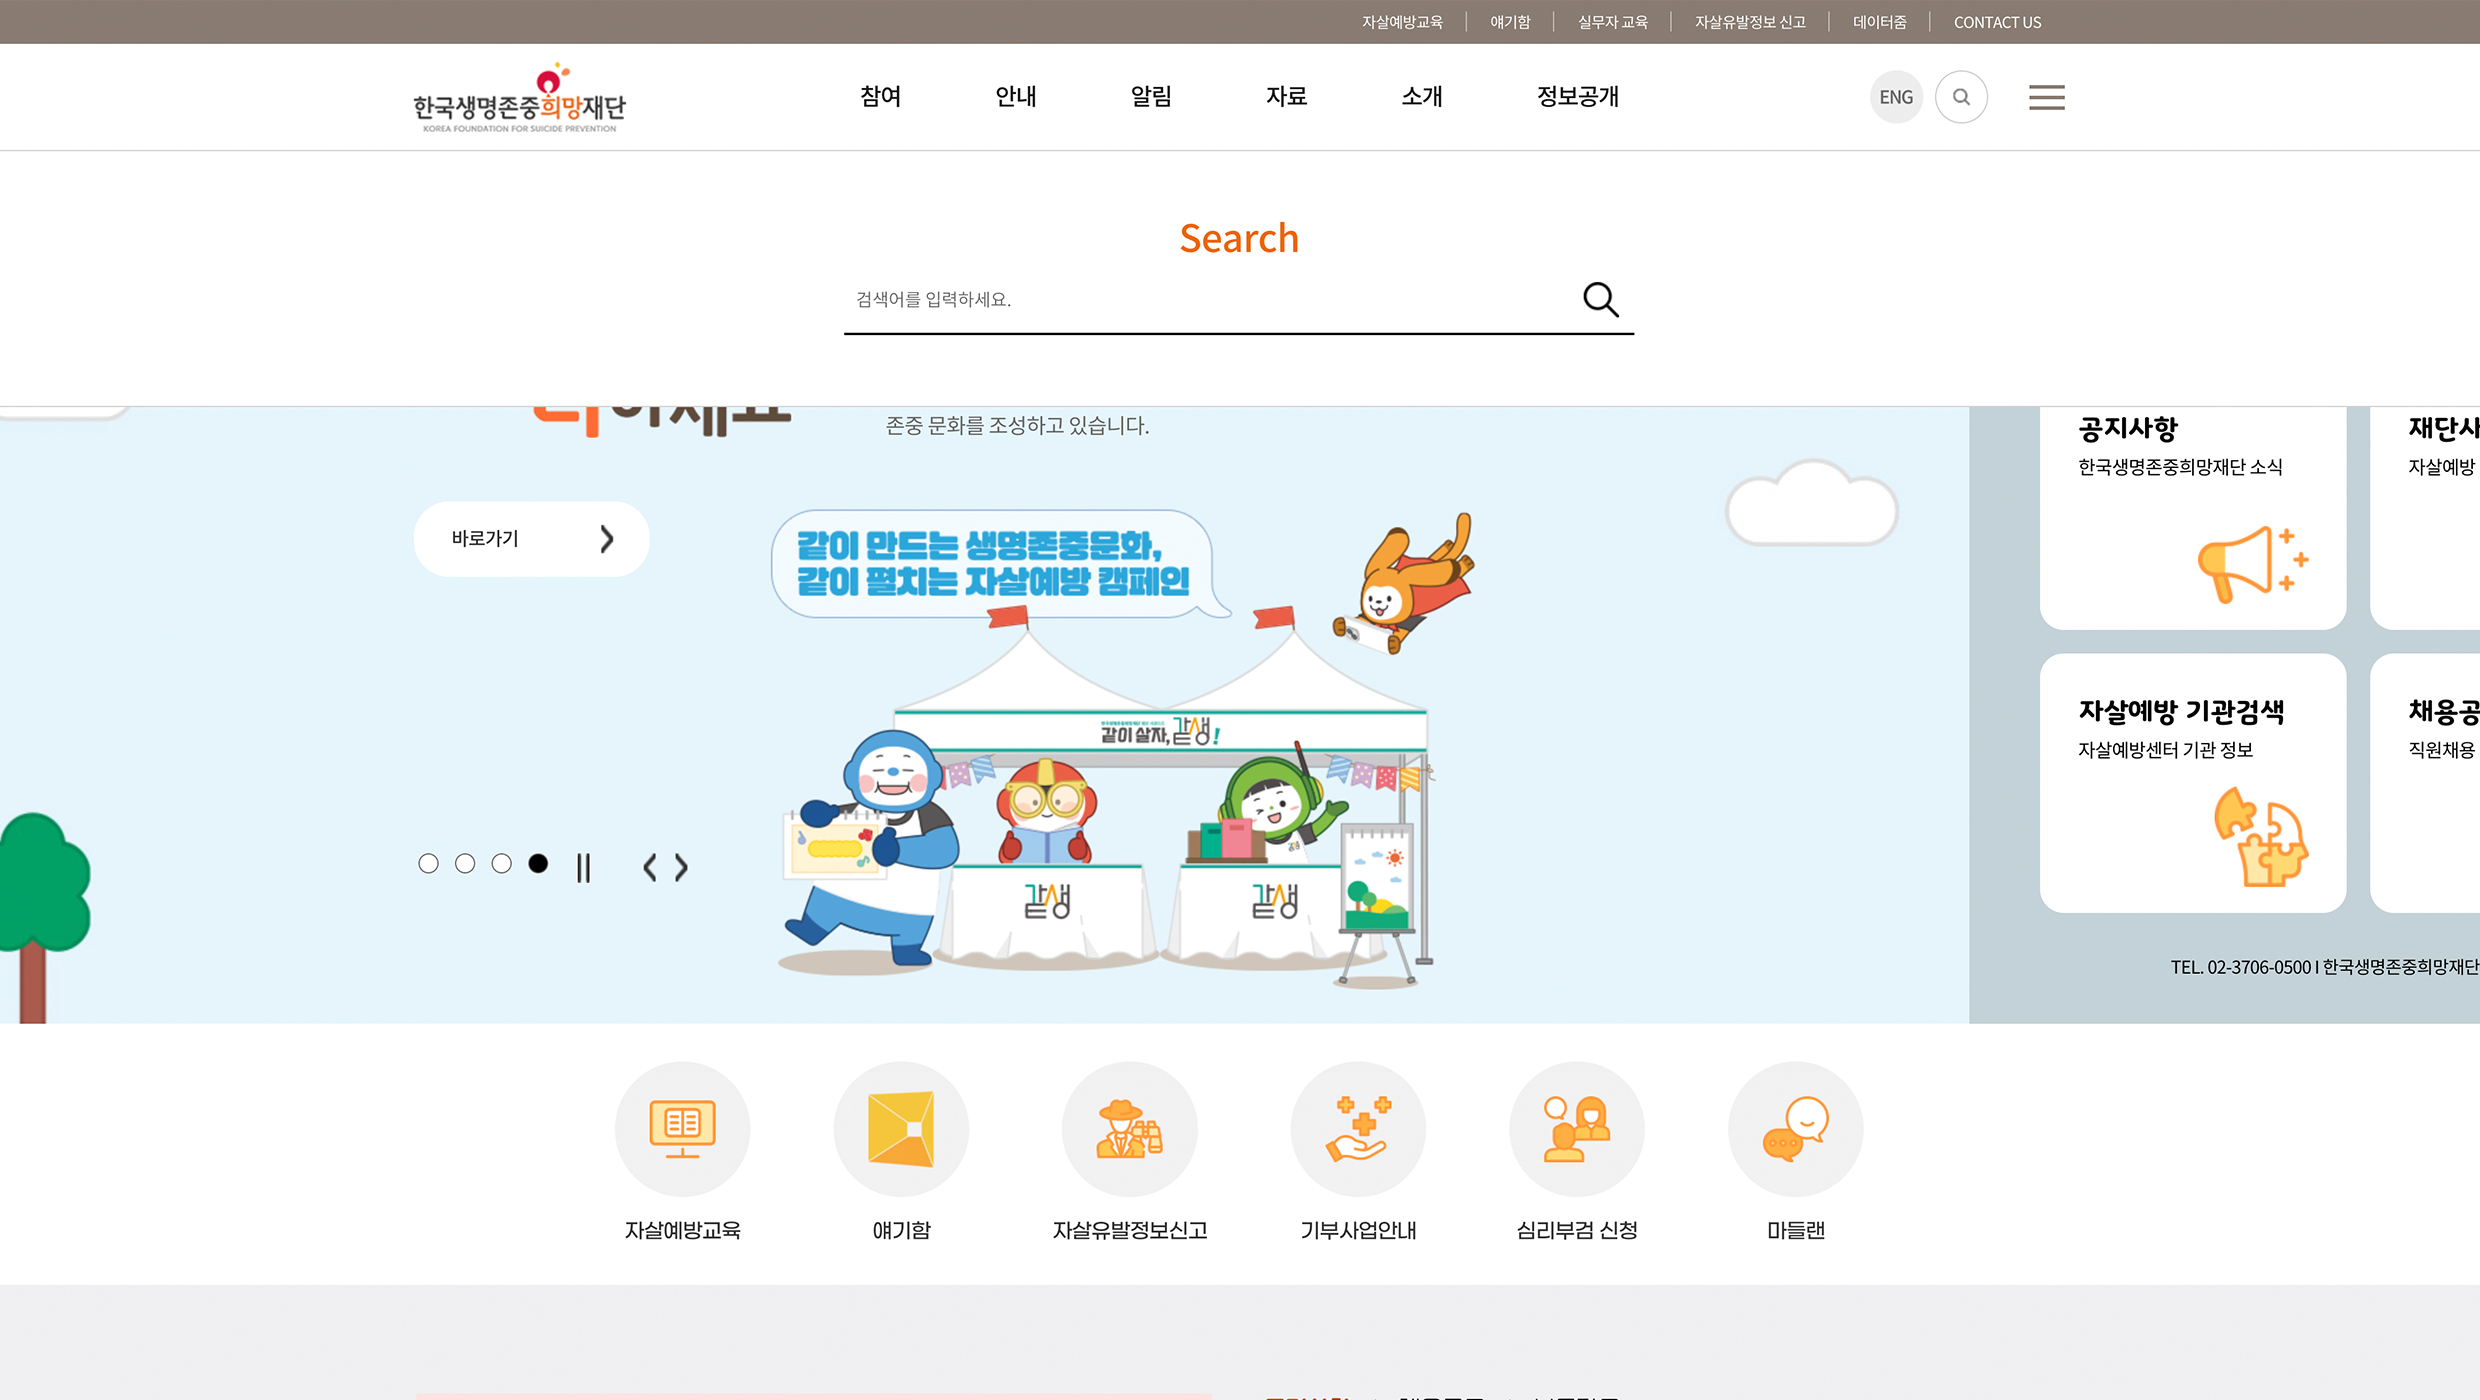Screen dimensions: 2480x1400
Task: Select the first slide indicator dot
Action: pos(428,863)
